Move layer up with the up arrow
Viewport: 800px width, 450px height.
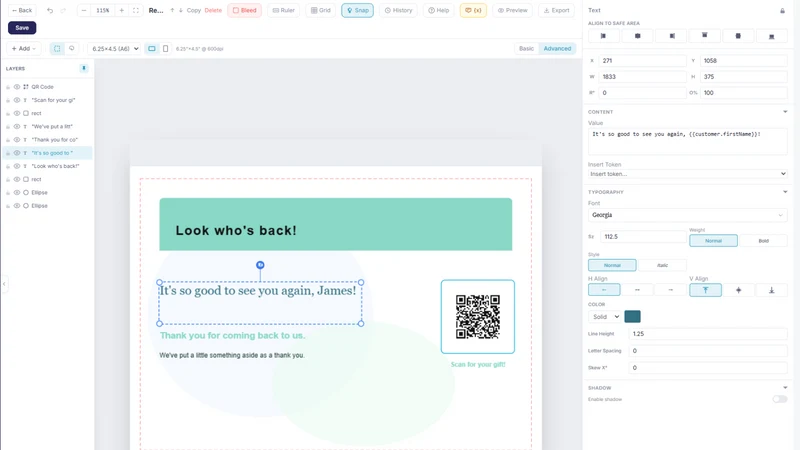pos(172,10)
